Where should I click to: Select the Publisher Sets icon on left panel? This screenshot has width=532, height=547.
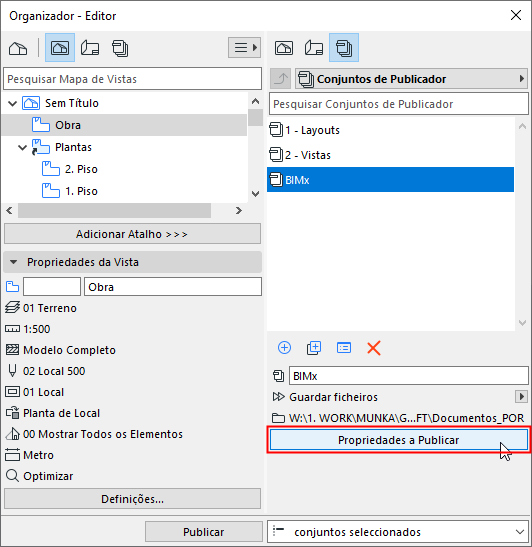[120, 48]
